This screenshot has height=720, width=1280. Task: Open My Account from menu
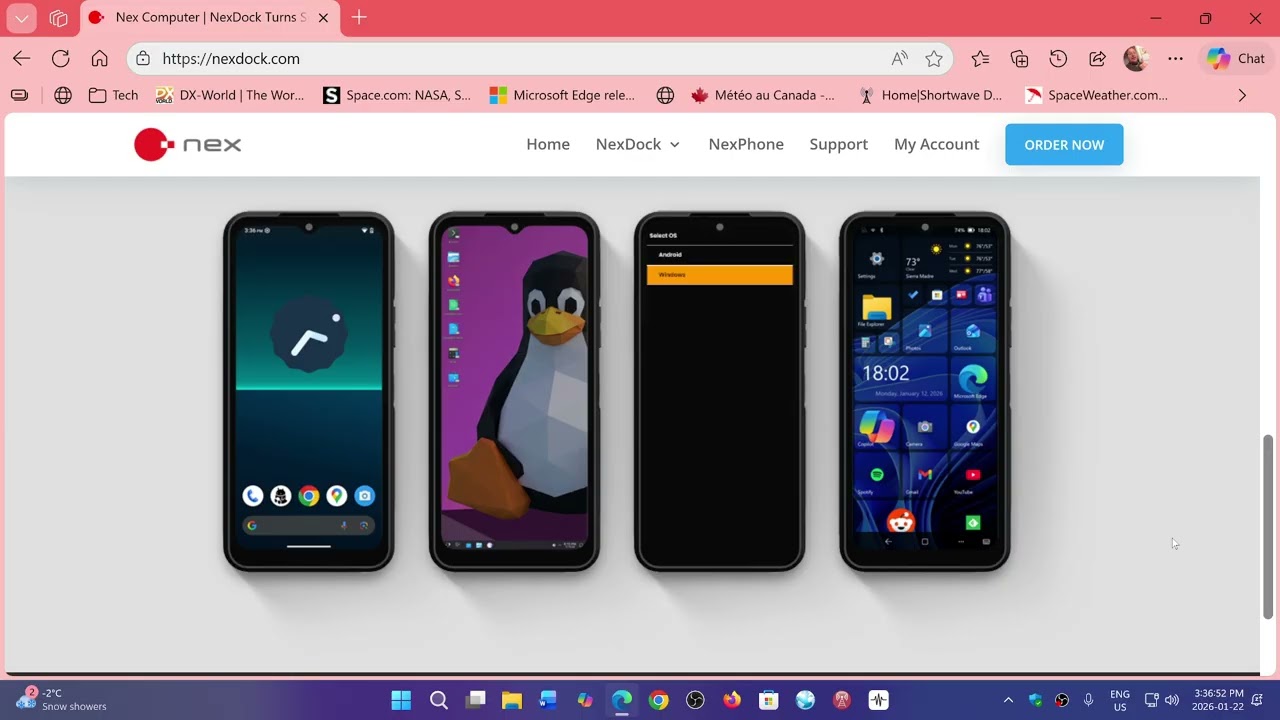click(x=936, y=145)
